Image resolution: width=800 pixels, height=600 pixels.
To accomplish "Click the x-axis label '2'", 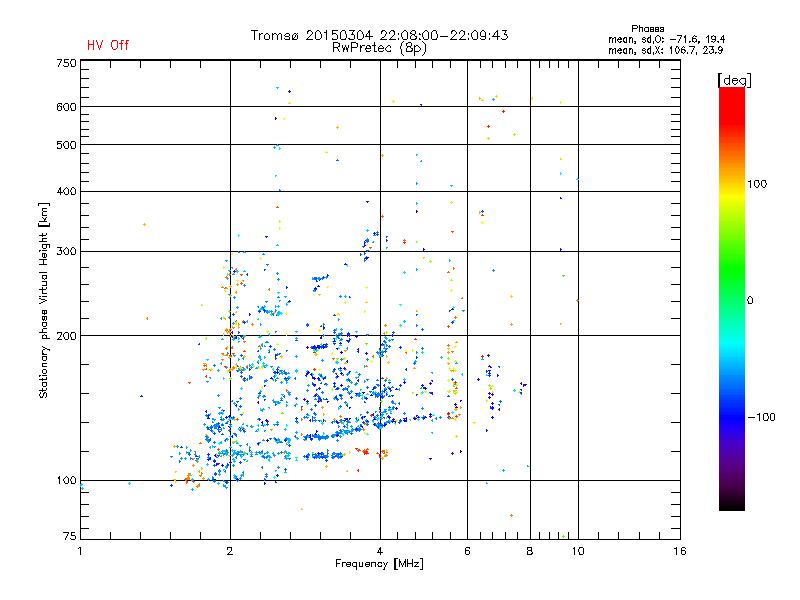I will coord(230,551).
